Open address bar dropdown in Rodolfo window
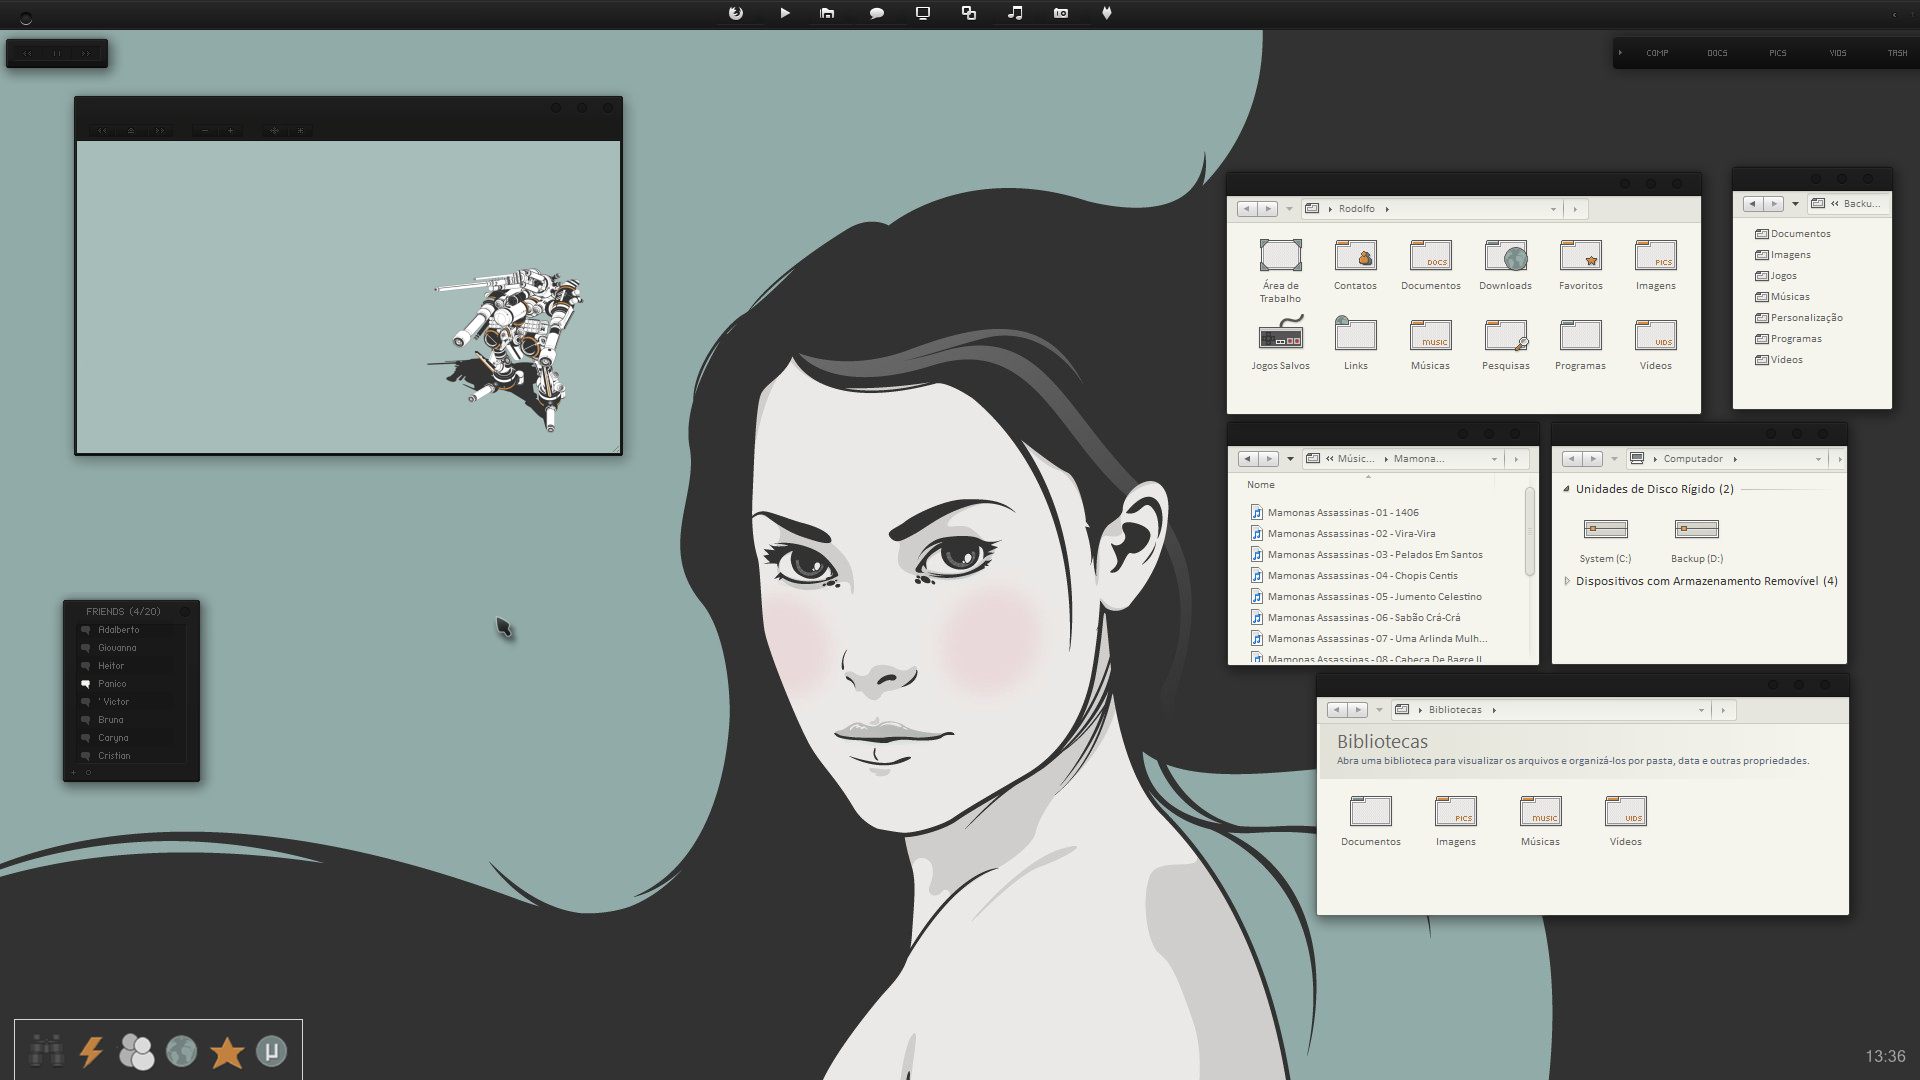This screenshot has width=1920, height=1080. (x=1553, y=209)
